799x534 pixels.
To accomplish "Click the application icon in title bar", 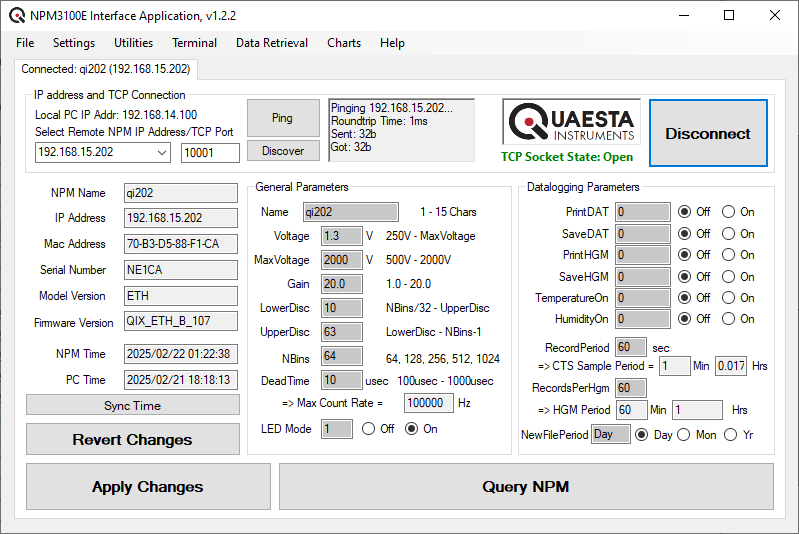I will pos(16,15).
